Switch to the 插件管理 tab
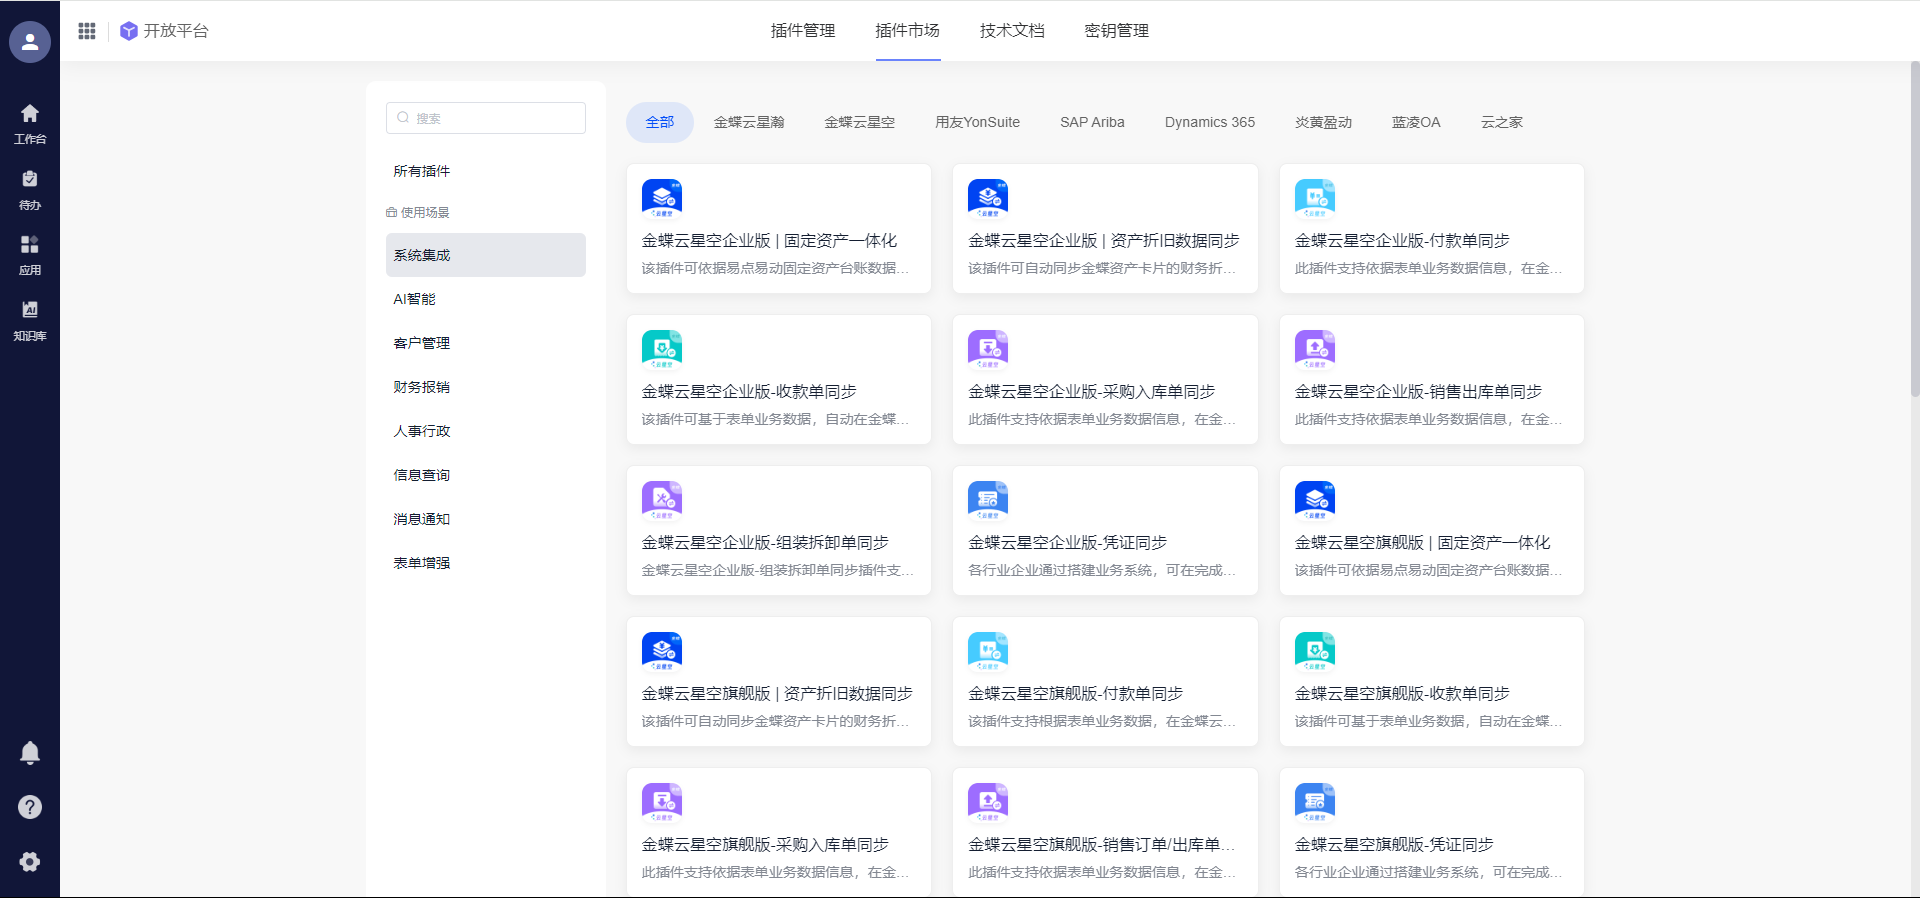The image size is (1920, 898). point(802,31)
